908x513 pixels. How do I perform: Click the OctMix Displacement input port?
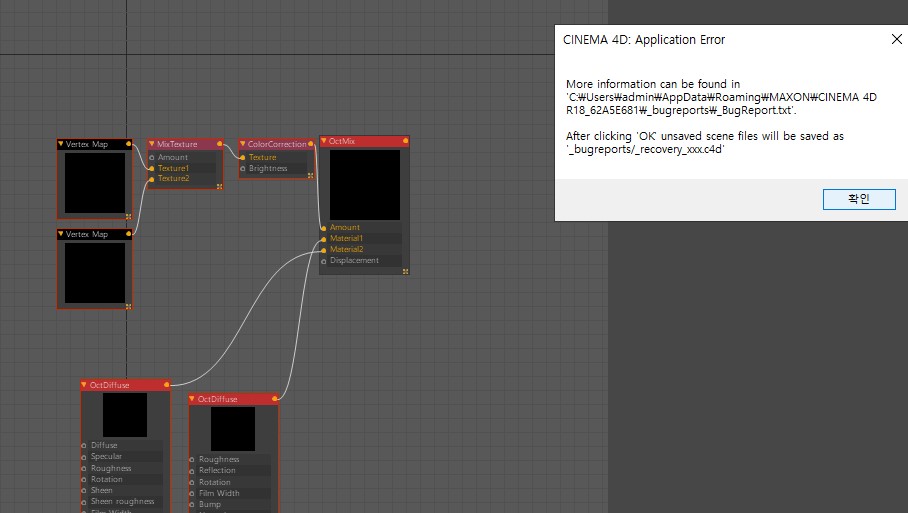click(324, 261)
